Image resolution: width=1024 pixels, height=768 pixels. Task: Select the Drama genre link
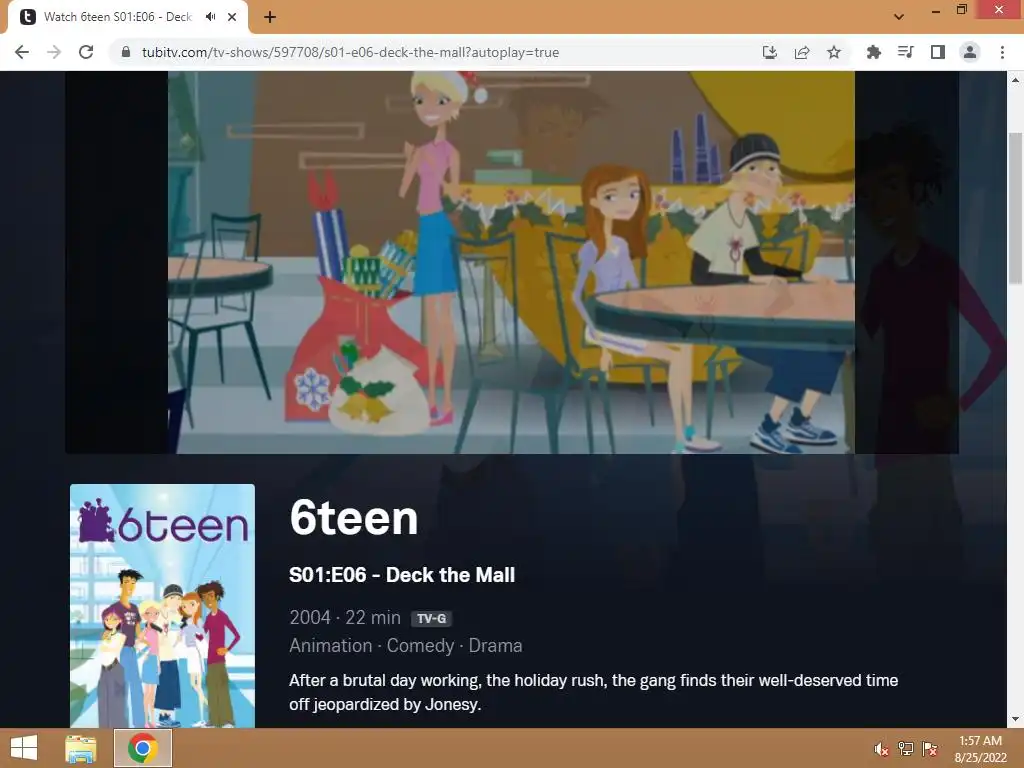pos(495,645)
